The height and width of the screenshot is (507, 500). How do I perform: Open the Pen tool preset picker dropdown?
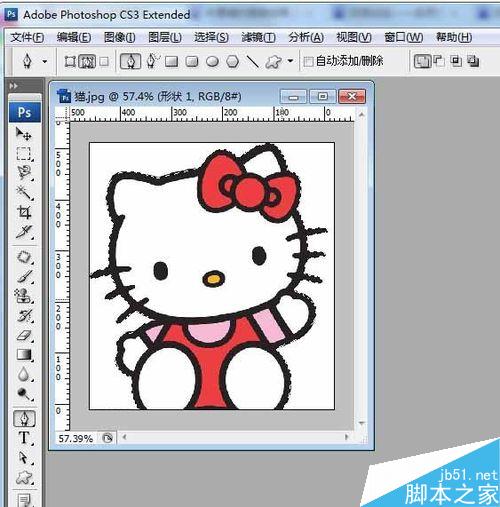(x=44, y=61)
